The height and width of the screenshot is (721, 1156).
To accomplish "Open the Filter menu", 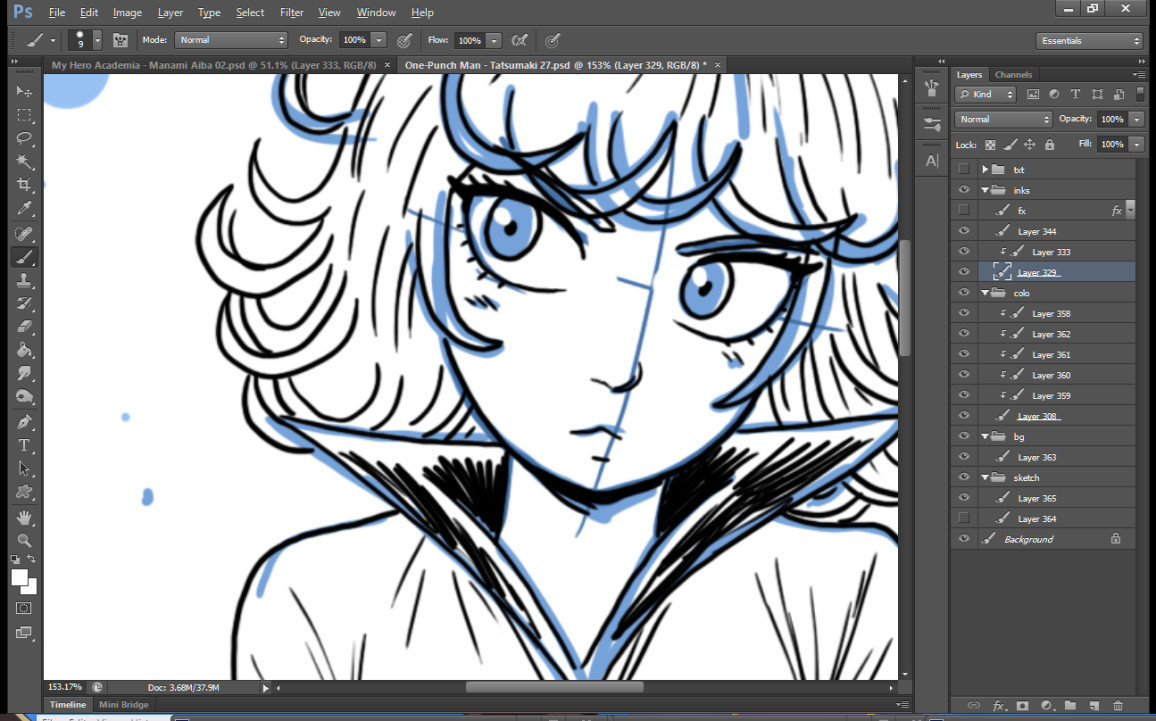I will click(x=291, y=13).
